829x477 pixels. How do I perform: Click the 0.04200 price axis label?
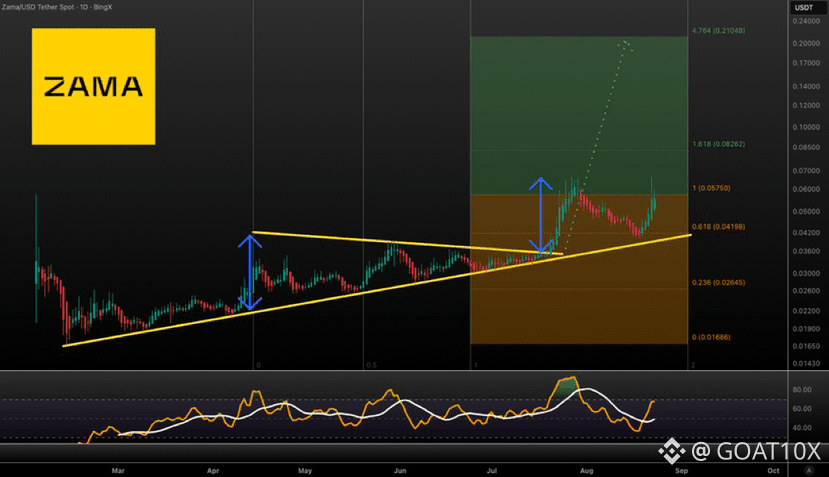point(806,233)
